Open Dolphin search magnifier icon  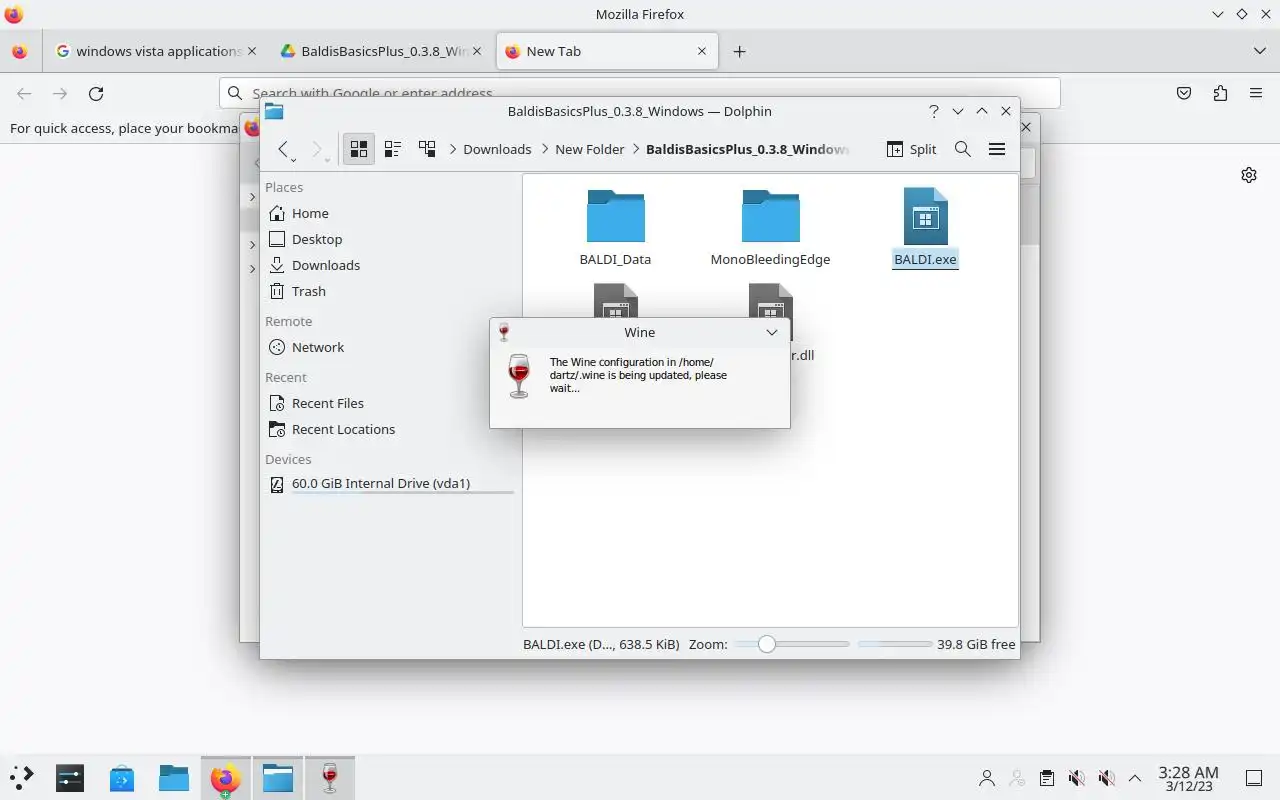coord(963,149)
